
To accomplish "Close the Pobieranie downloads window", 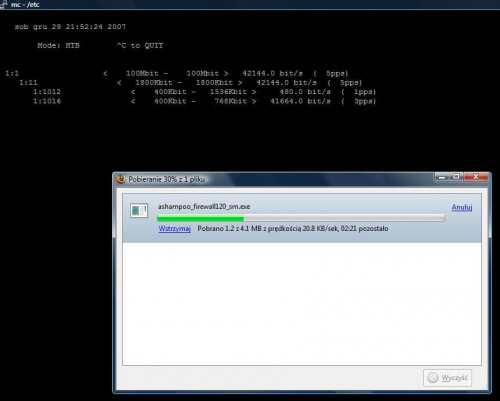I will [476, 177].
